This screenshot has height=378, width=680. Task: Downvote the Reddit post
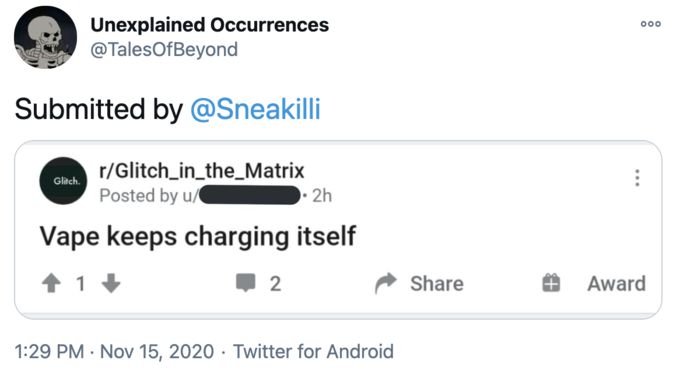(x=111, y=284)
